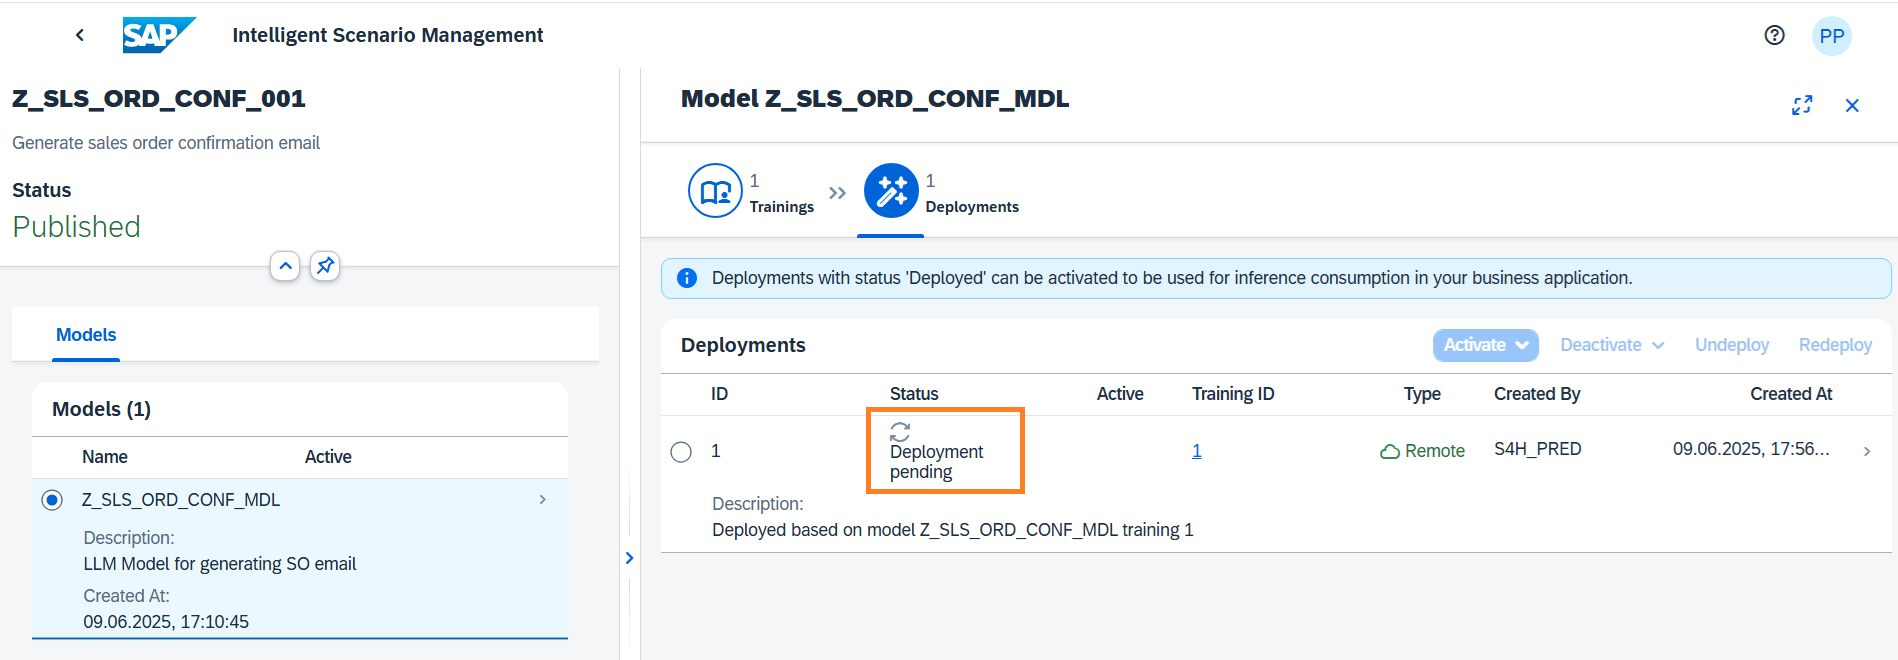Click the Trainings book icon
The width and height of the screenshot is (1898, 660).
[x=715, y=191]
